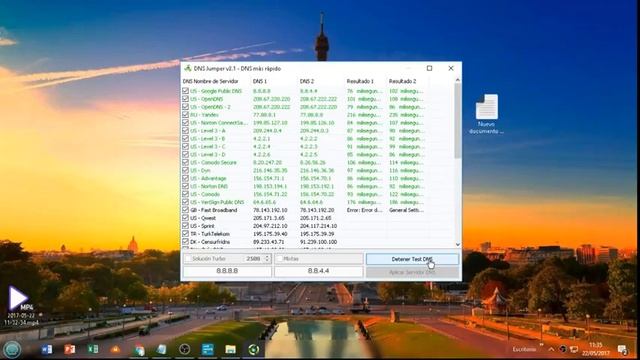The width and height of the screenshot is (640, 360).
Task: Click the Error: Error d... result cell
Action: (364, 210)
